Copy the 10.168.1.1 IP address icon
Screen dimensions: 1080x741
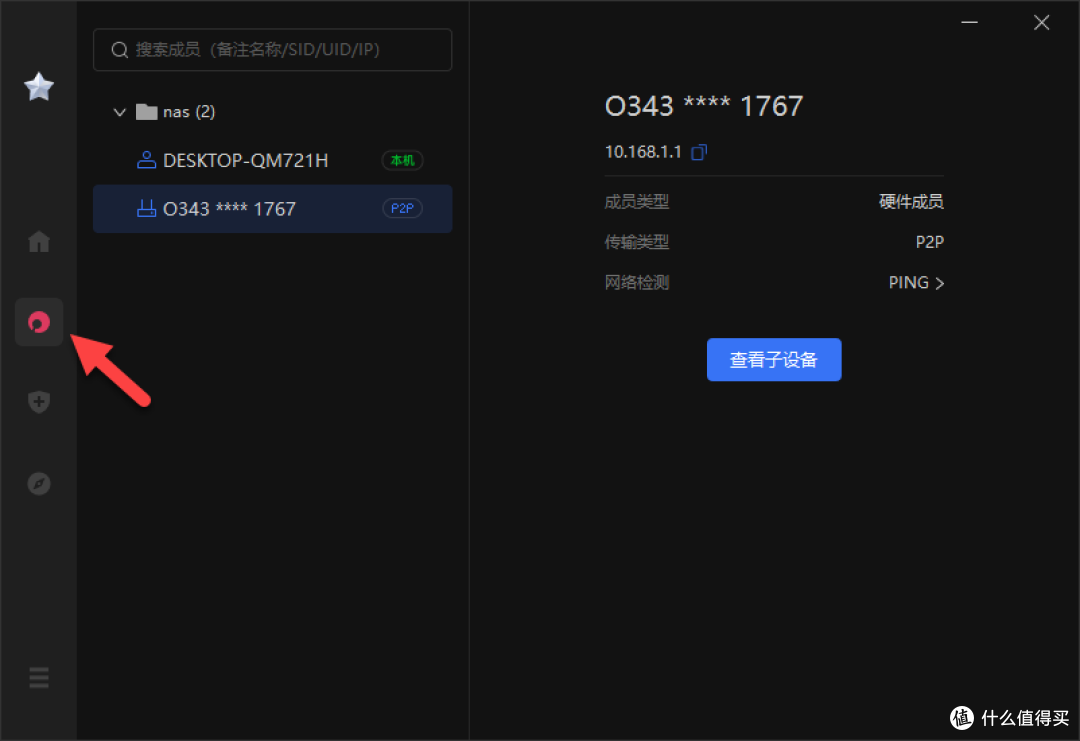(x=699, y=152)
